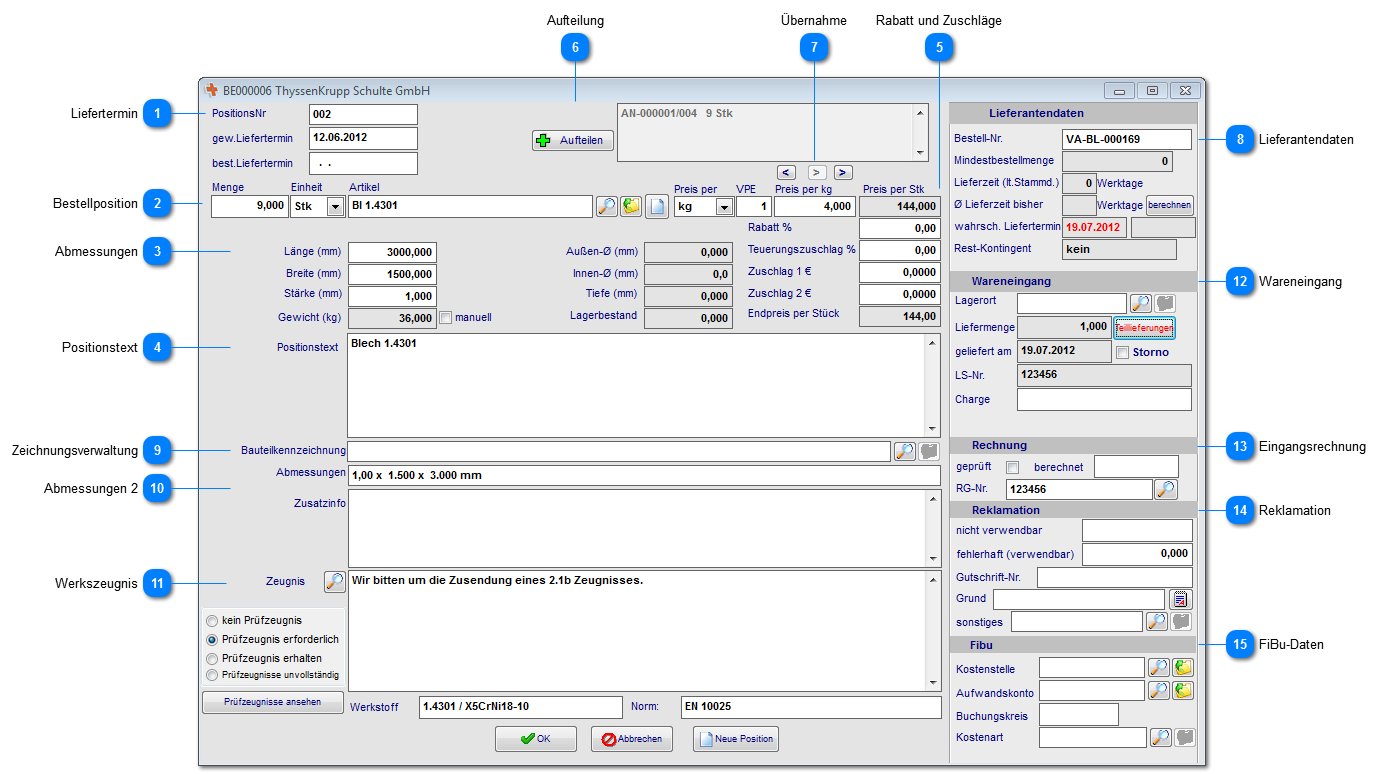Click document icon next to Artikel field
This screenshot has width=1382, height=774.
[656, 207]
